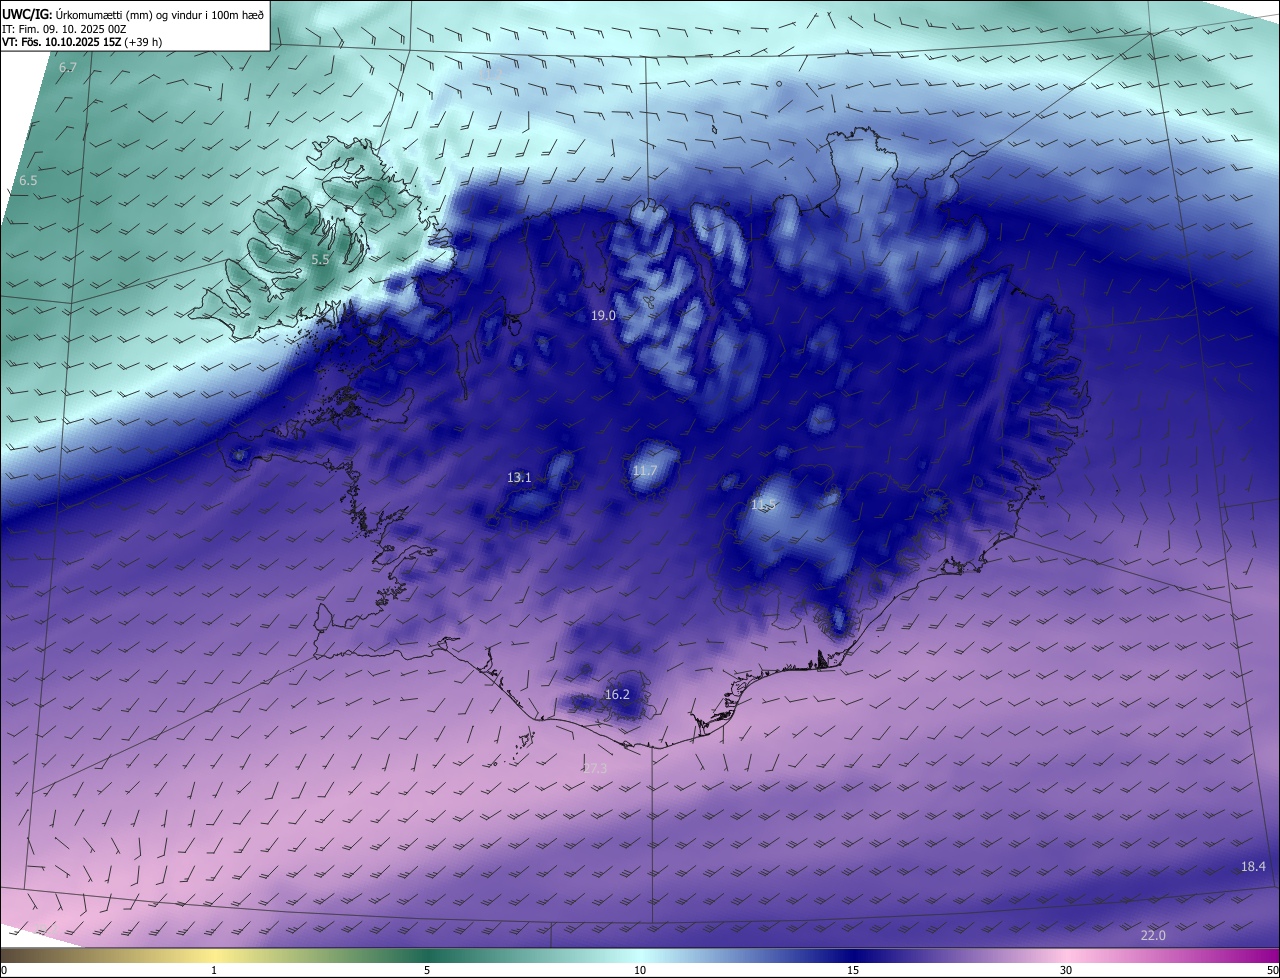This screenshot has height=978, width=1280.
Task: Click the 30 tick on the color scale
Action: click(1066, 970)
